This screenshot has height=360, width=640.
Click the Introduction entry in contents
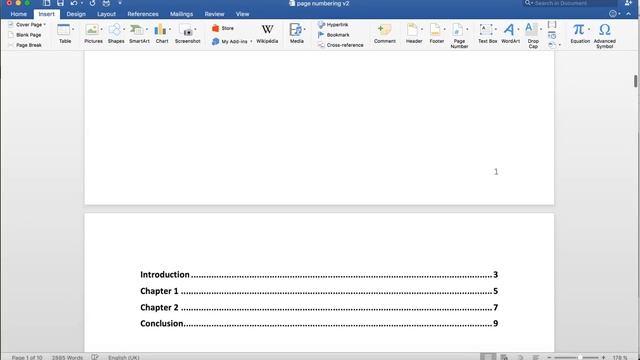(319, 275)
